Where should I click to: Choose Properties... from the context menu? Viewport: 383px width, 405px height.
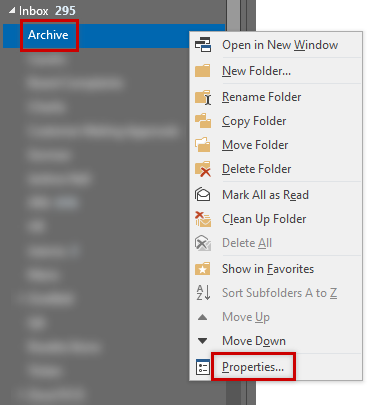(x=253, y=367)
